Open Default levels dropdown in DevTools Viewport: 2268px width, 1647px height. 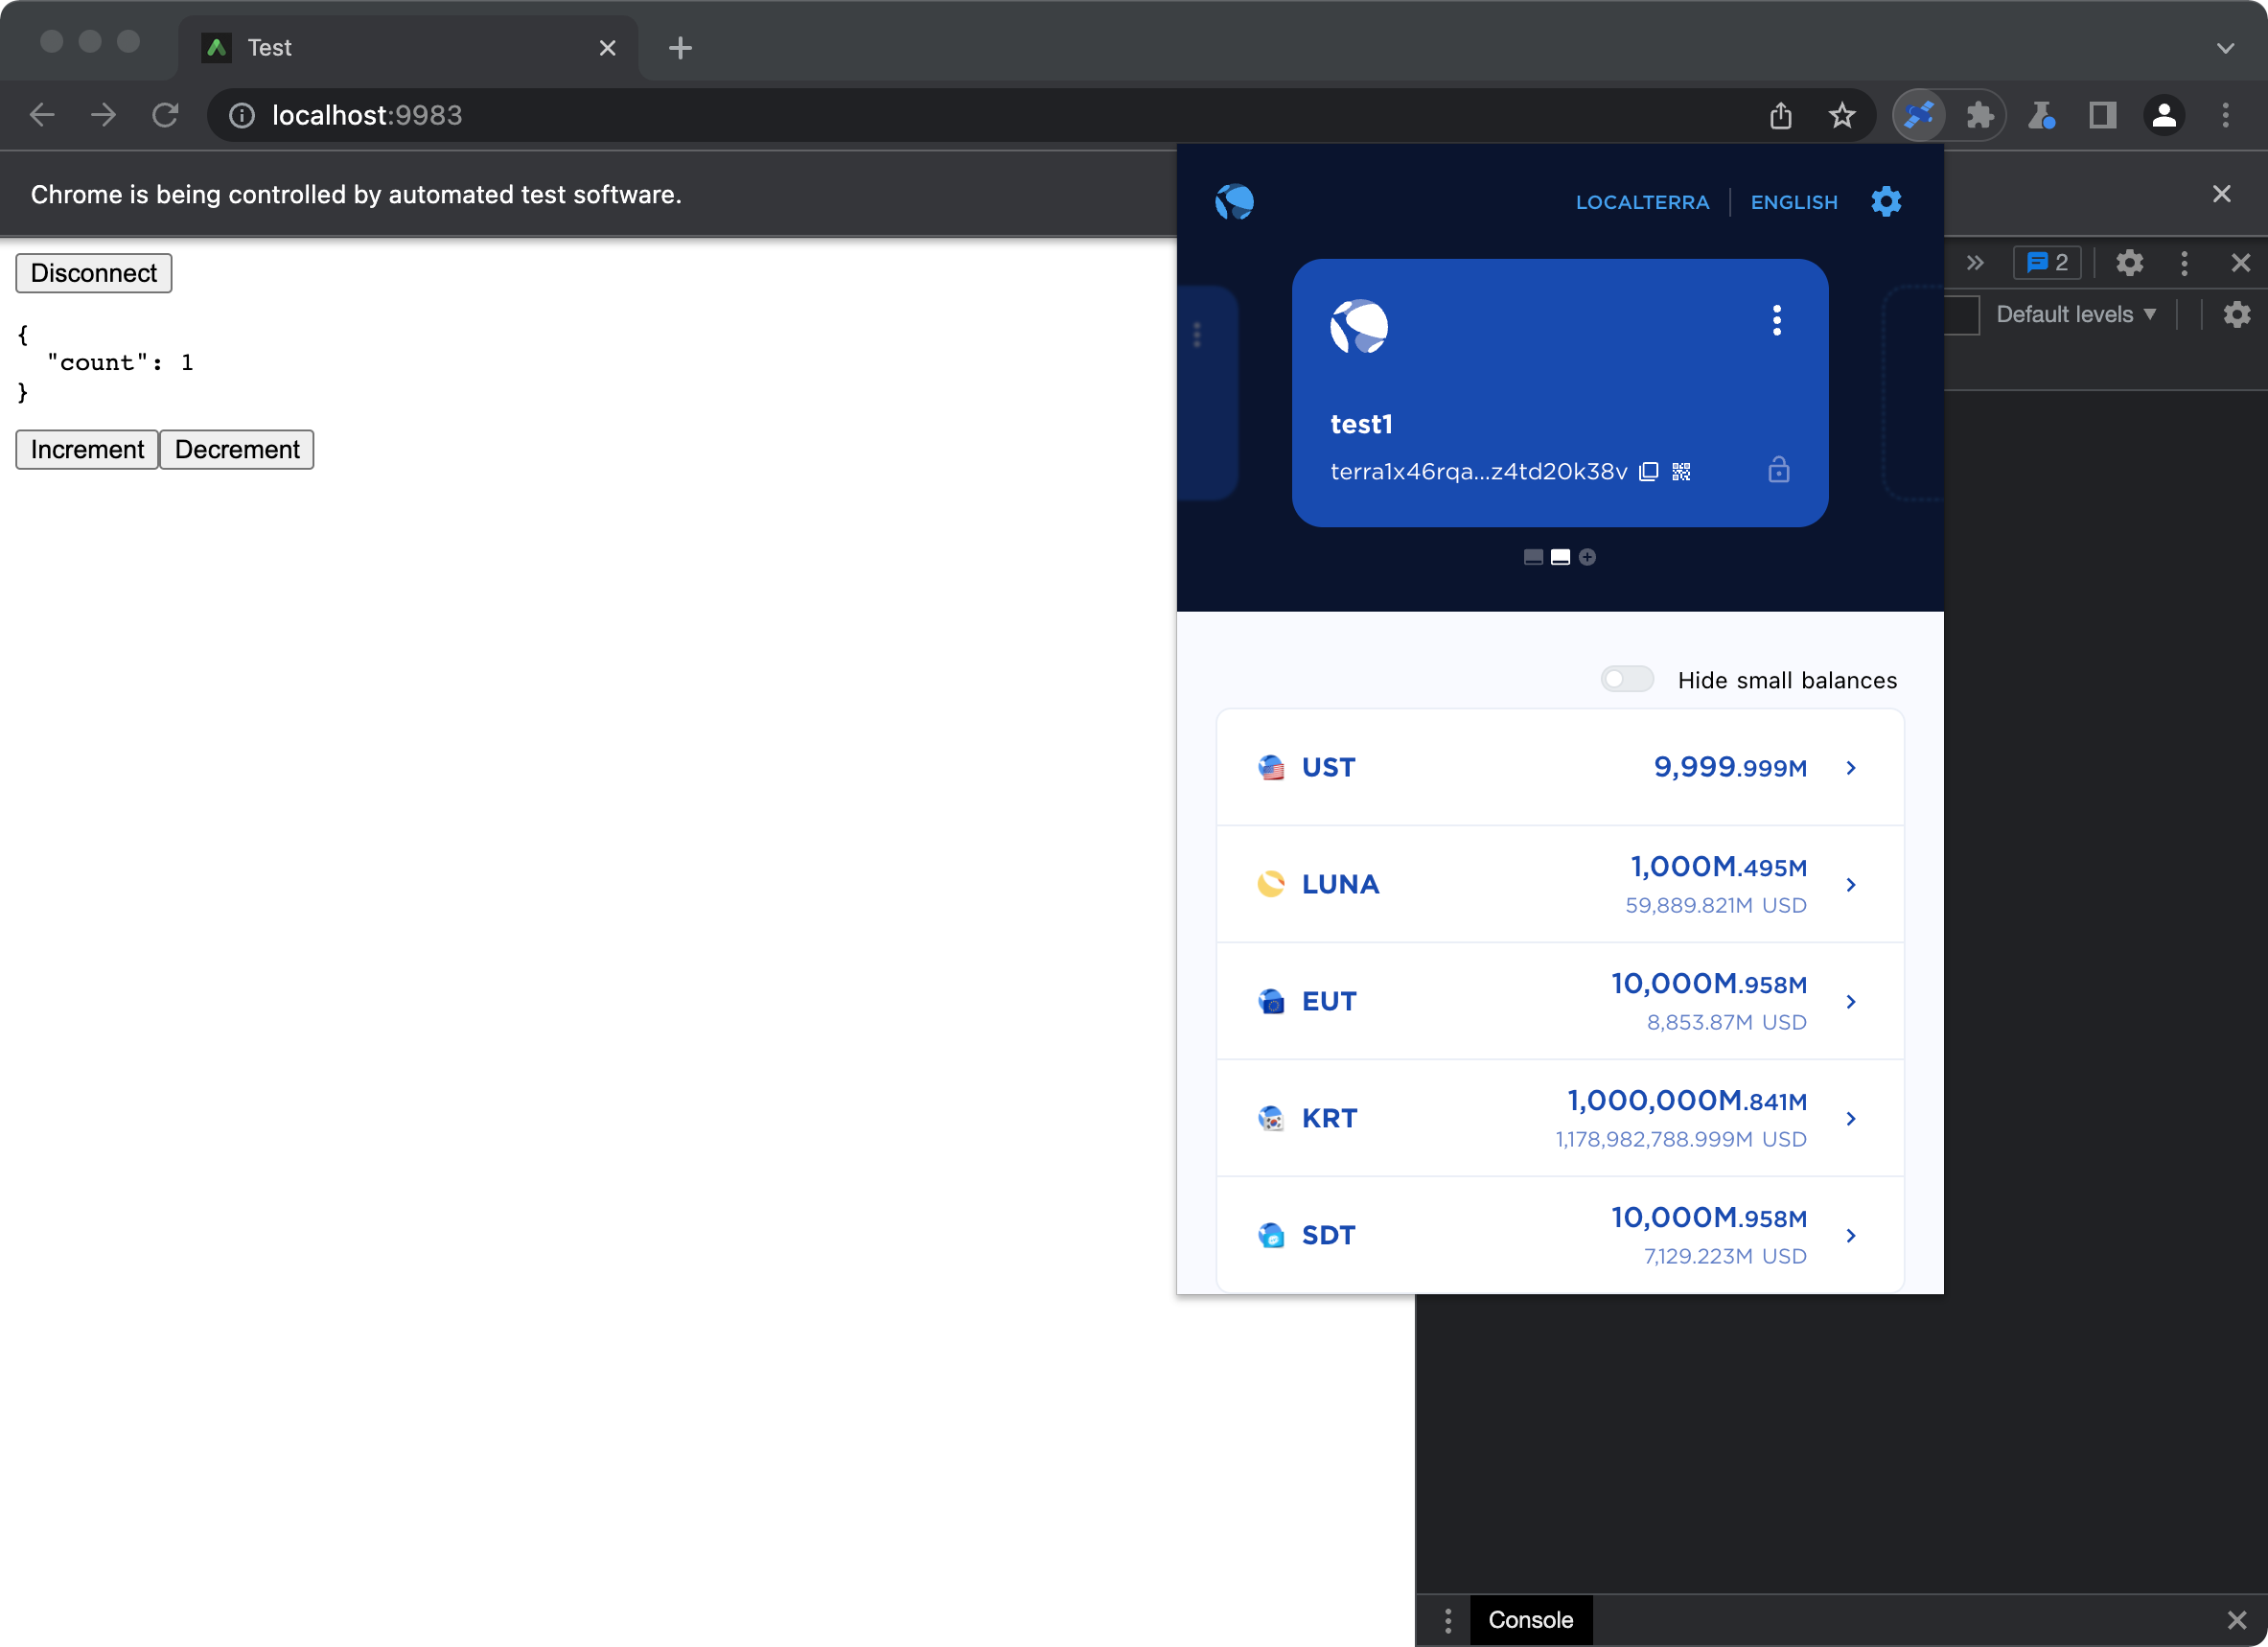click(x=2076, y=314)
